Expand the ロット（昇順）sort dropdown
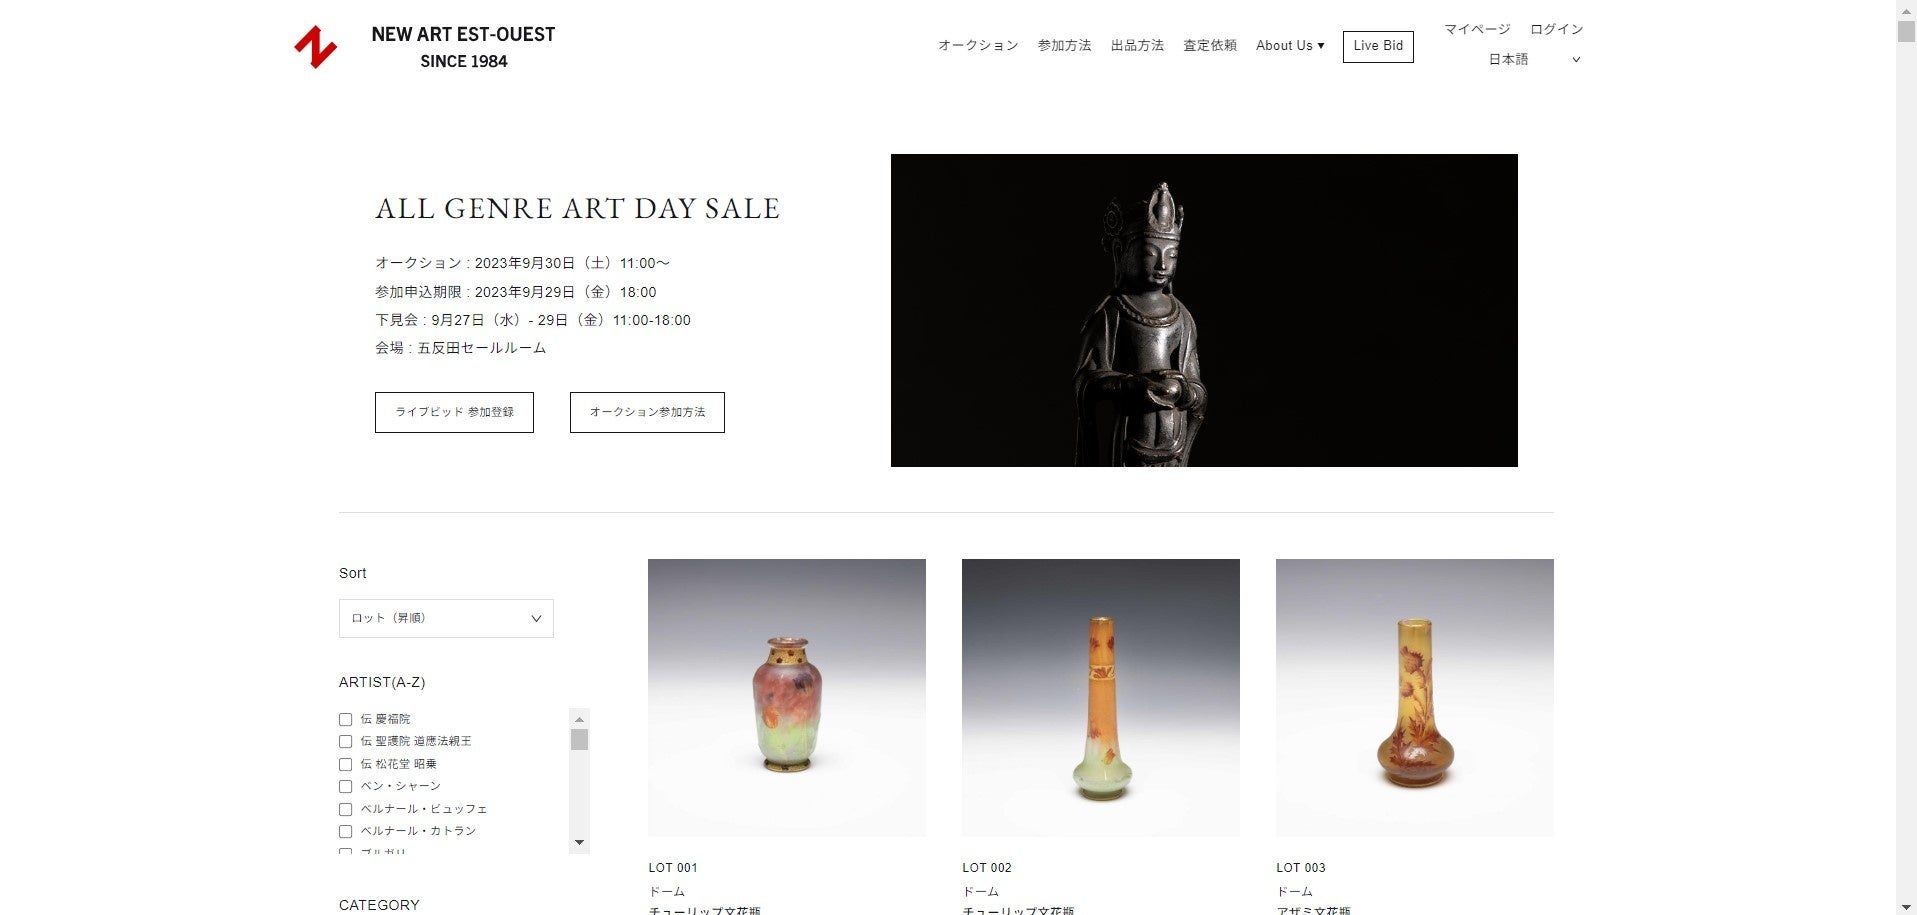The height and width of the screenshot is (915, 1917). (446, 618)
